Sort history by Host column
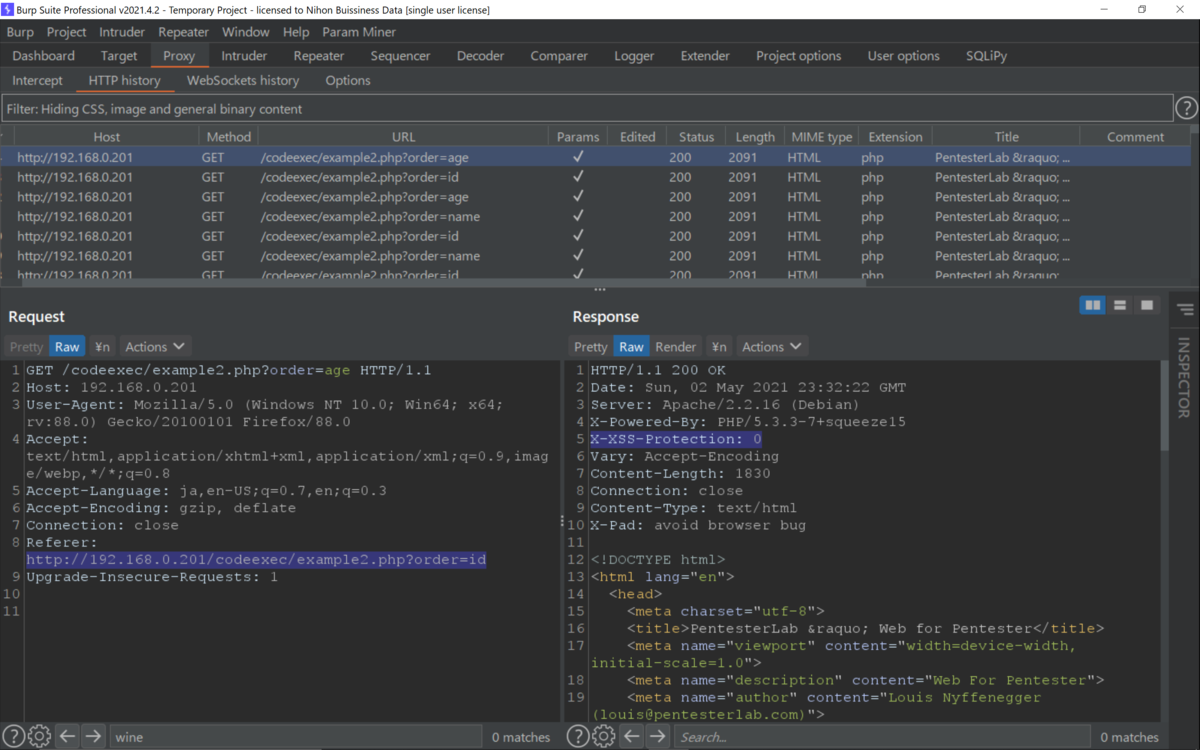 [x=107, y=137]
